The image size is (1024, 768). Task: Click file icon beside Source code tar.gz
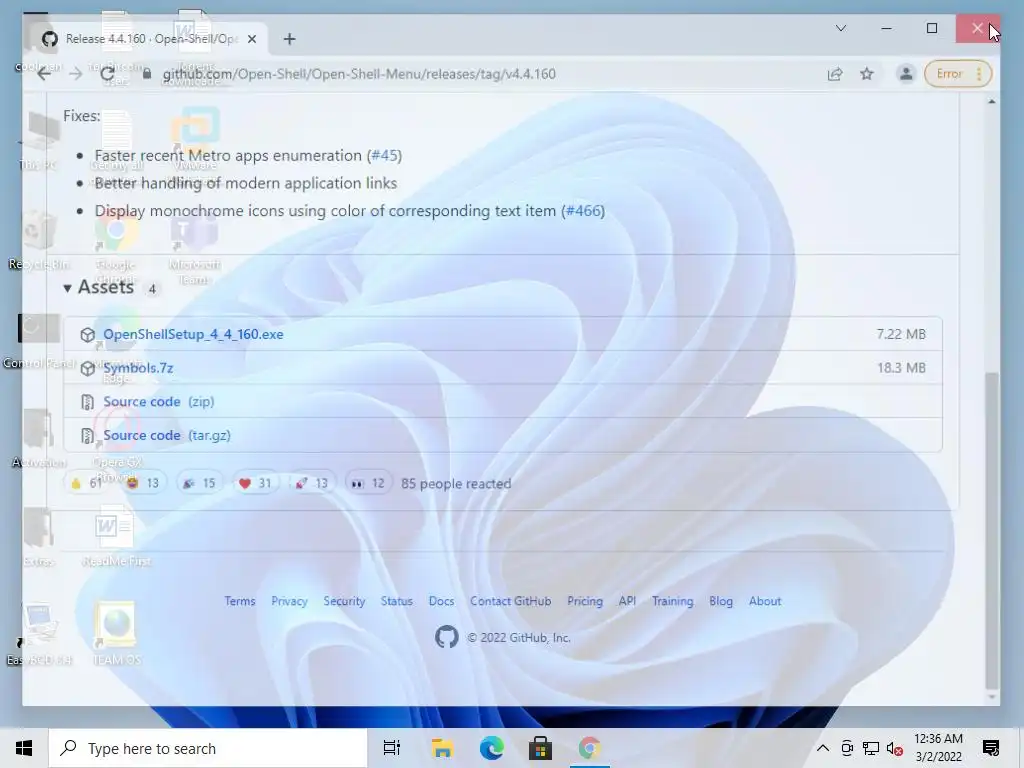88,436
